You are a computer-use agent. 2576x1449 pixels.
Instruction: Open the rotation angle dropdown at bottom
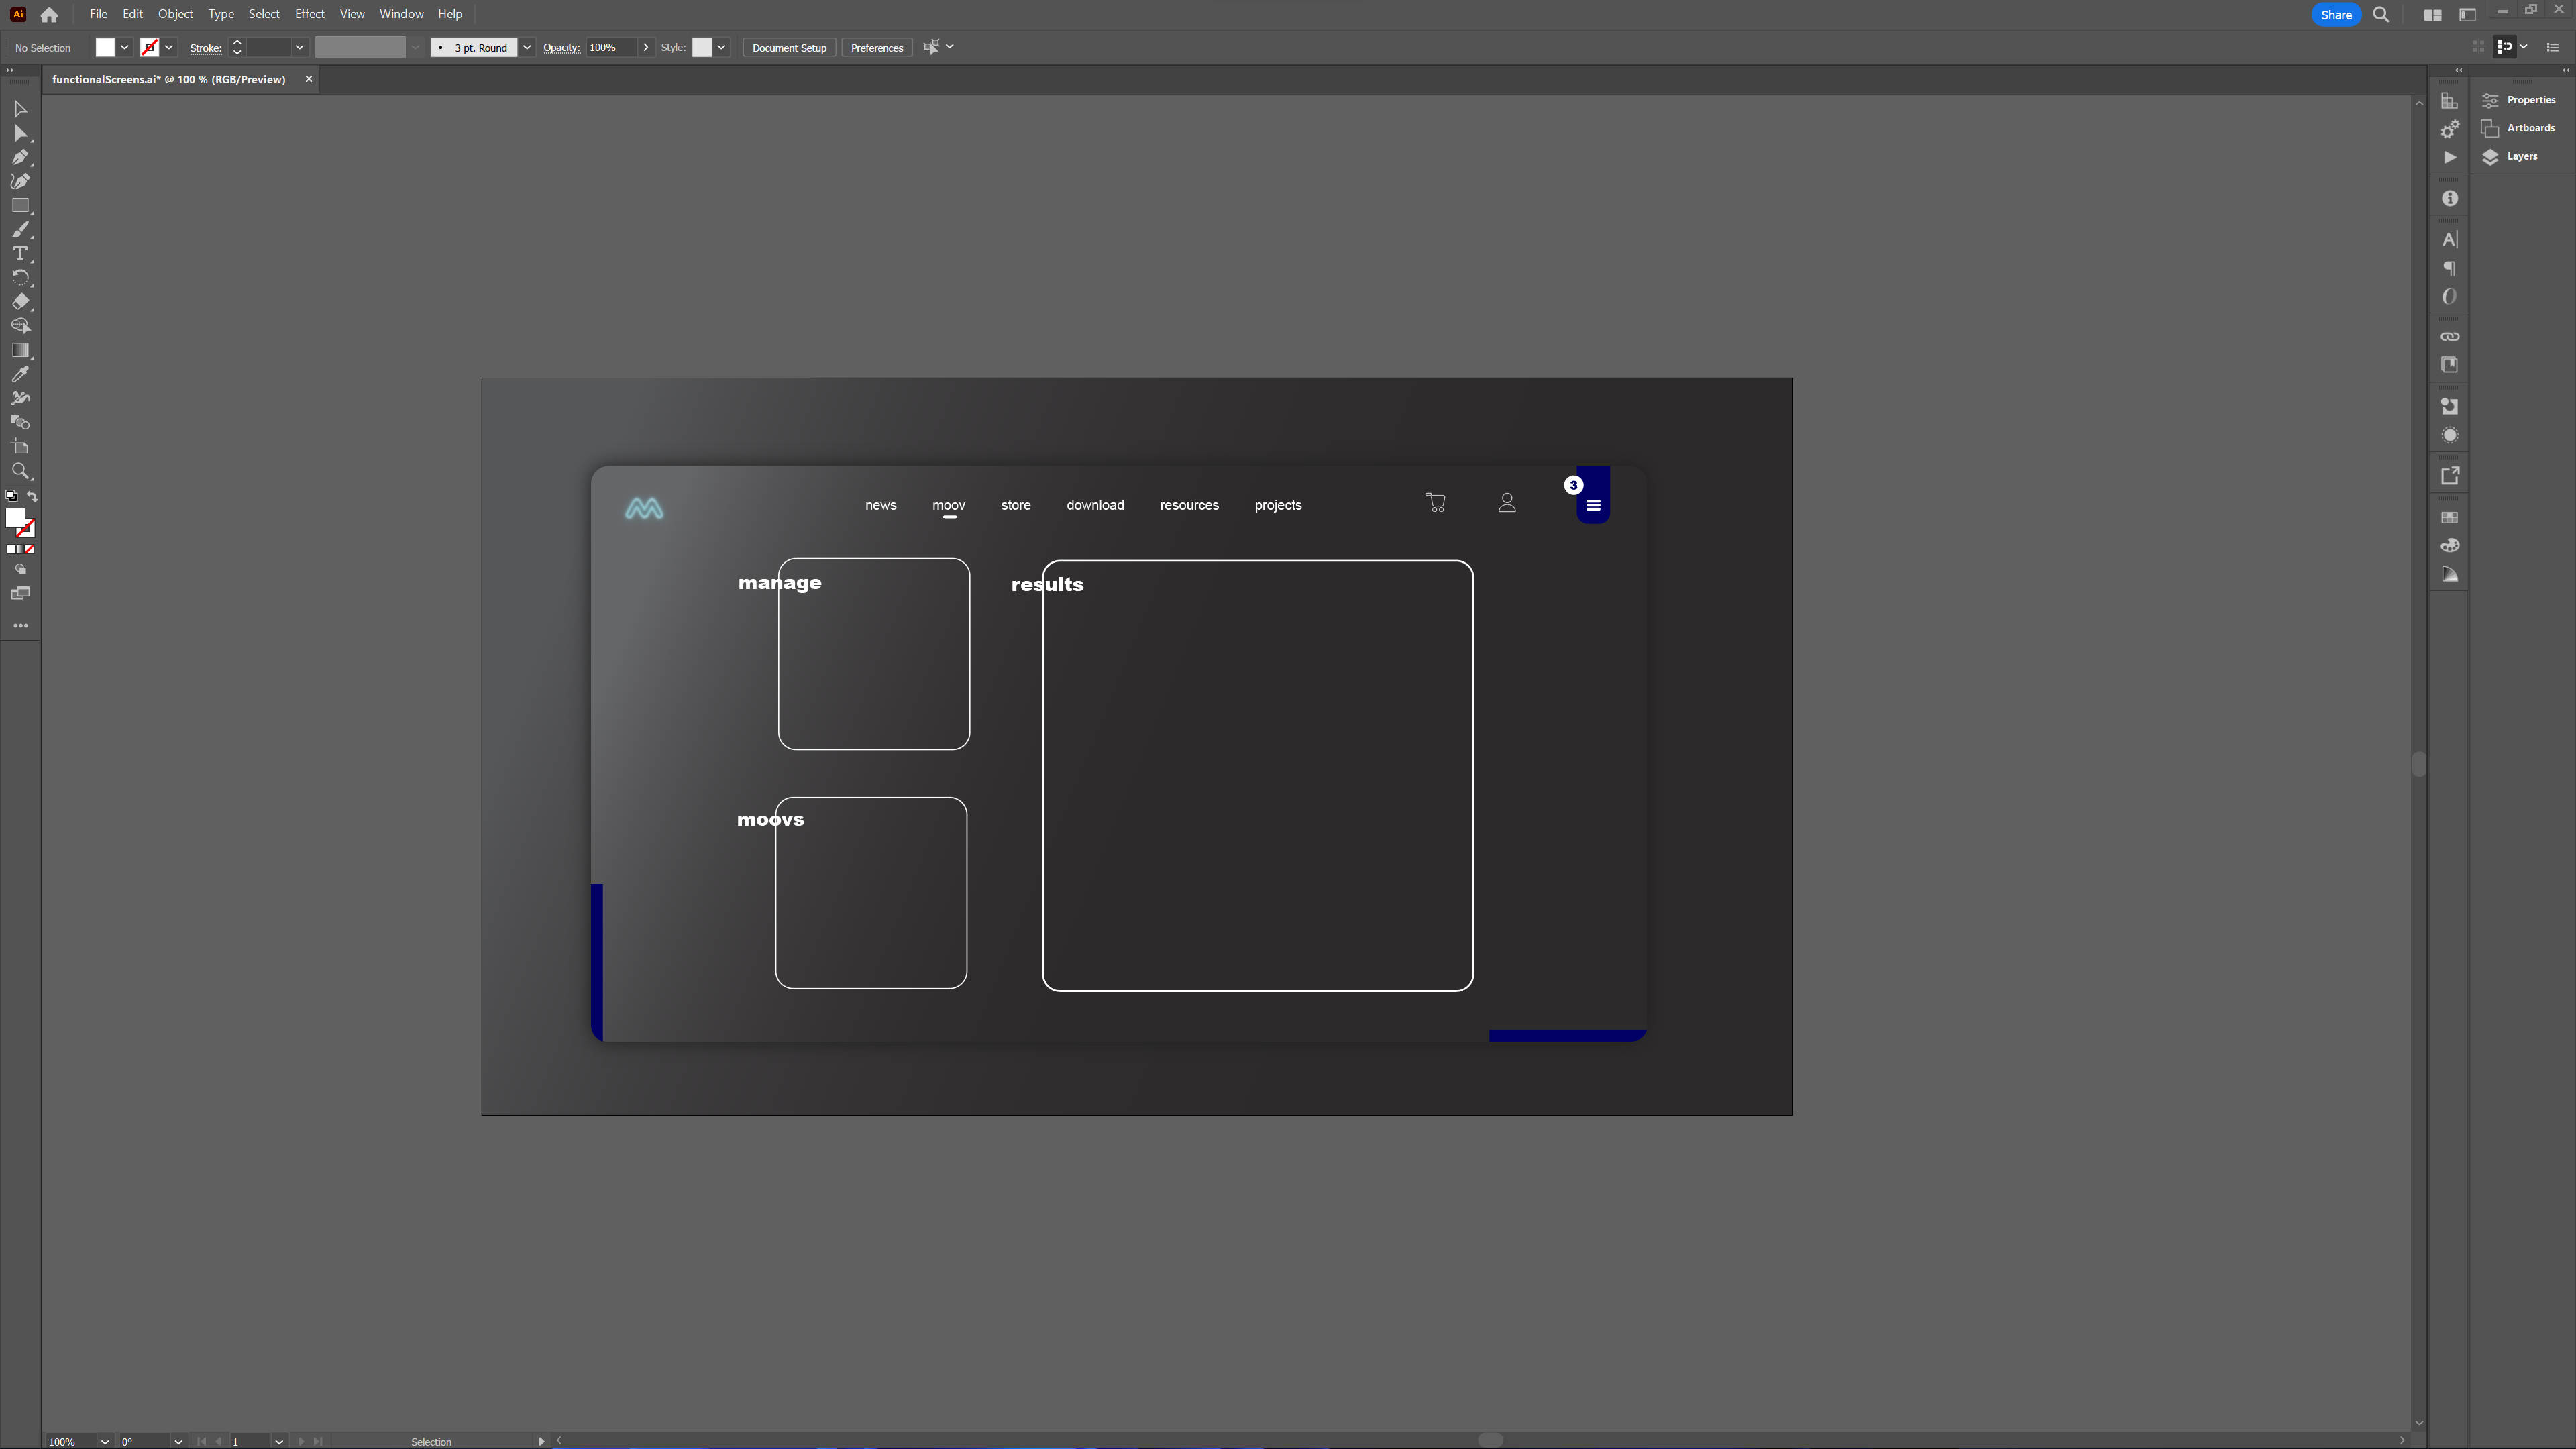point(178,1441)
